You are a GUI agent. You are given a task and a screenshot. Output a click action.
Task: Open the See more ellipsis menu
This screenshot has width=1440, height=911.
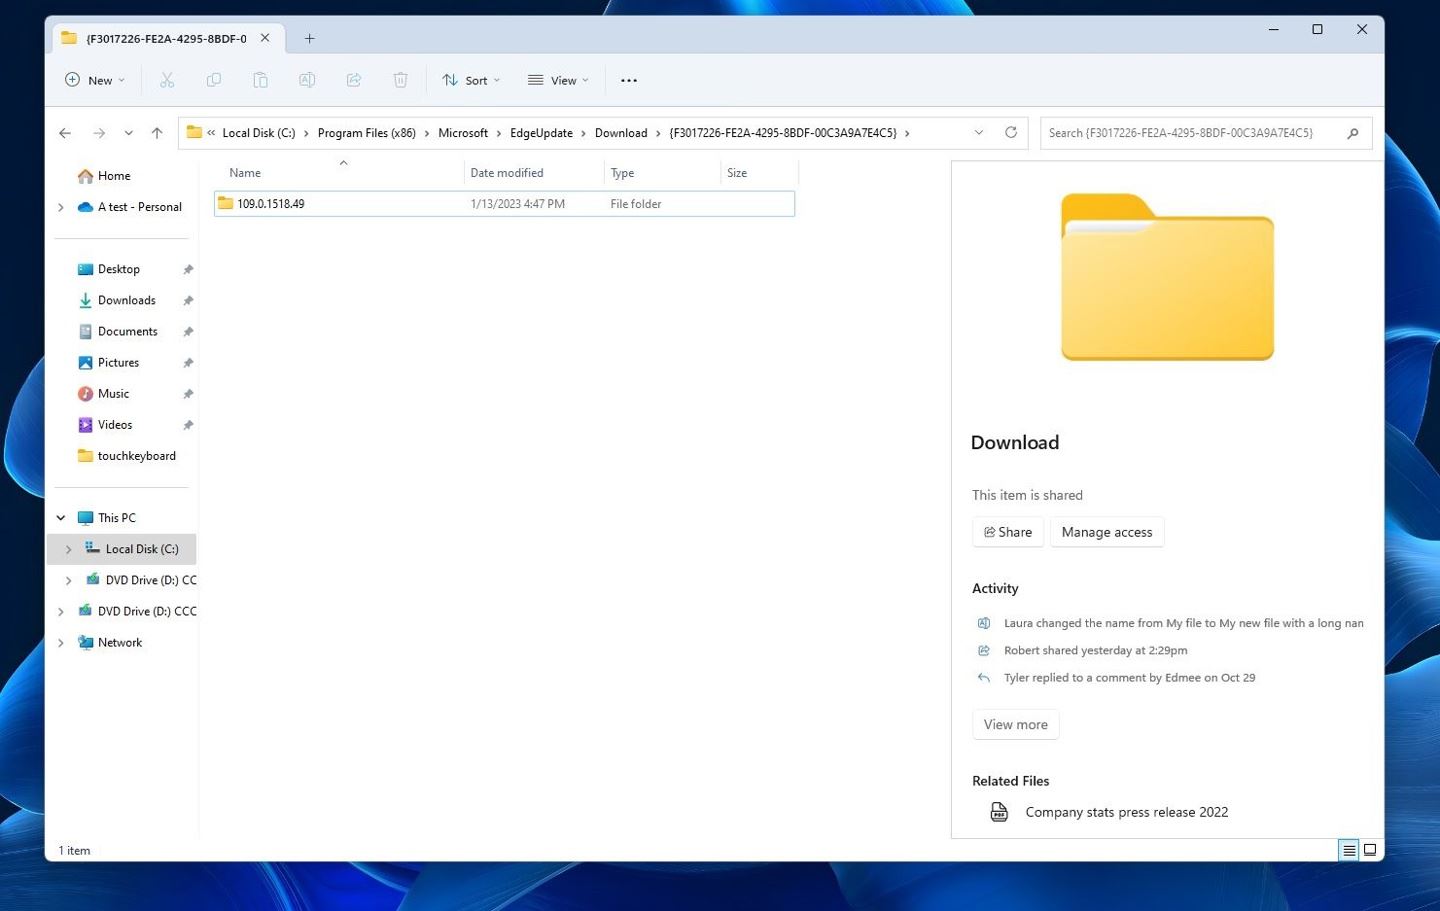[x=629, y=80]
